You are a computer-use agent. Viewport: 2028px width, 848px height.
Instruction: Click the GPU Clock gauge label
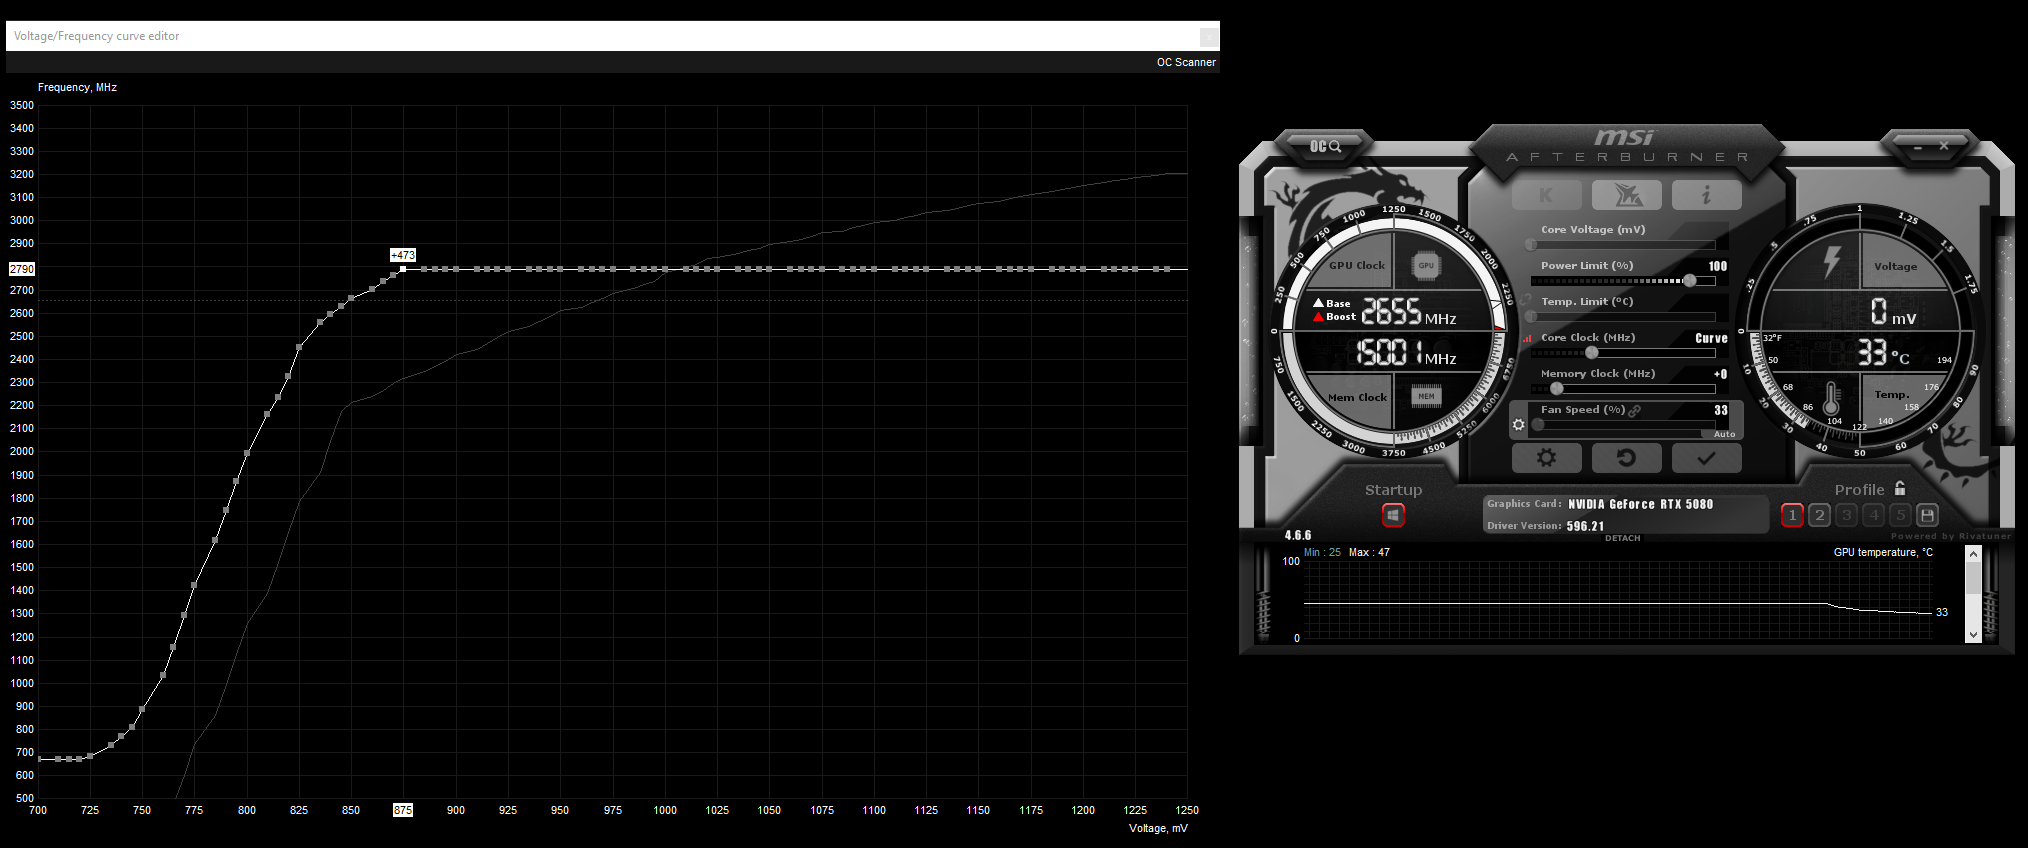pos(1357,265)
